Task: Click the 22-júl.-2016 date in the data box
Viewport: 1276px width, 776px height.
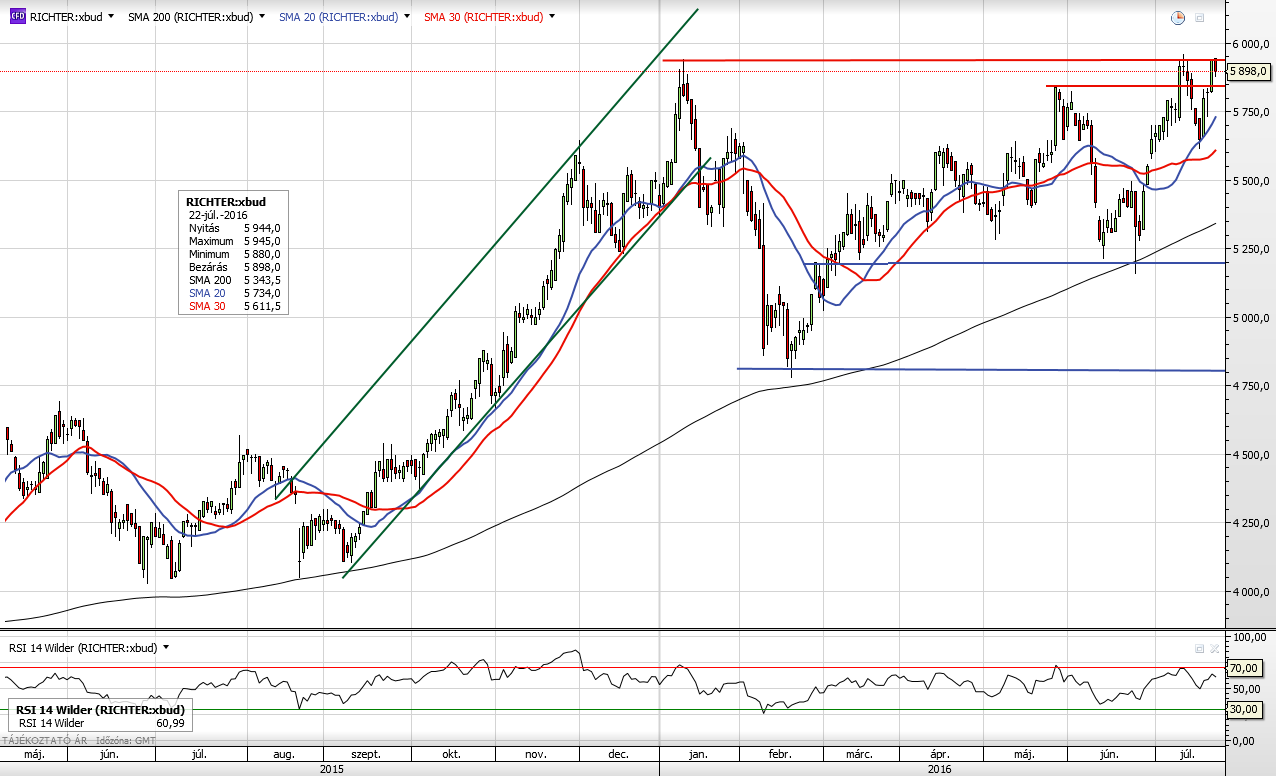Action: tap(218, 215)
